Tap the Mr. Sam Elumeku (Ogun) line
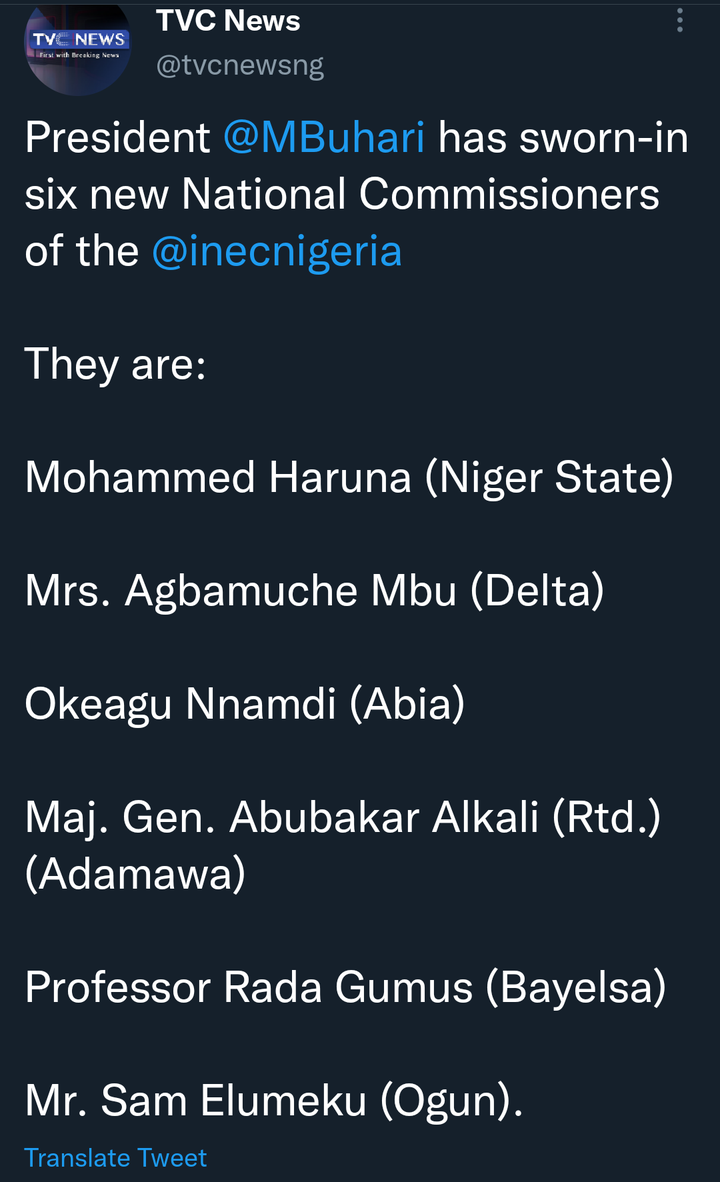Image resolution: width=720 pixels, height=1182 pixels. point(273,1101)
